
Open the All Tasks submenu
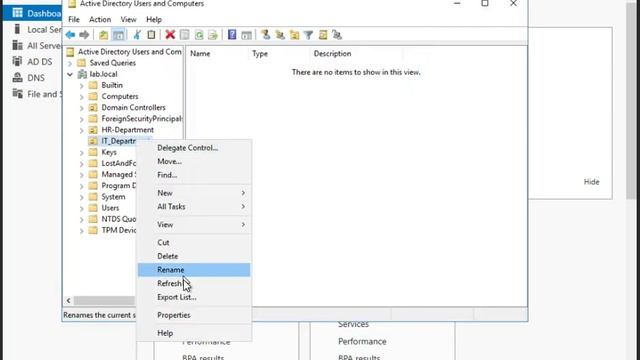(194, 207)
